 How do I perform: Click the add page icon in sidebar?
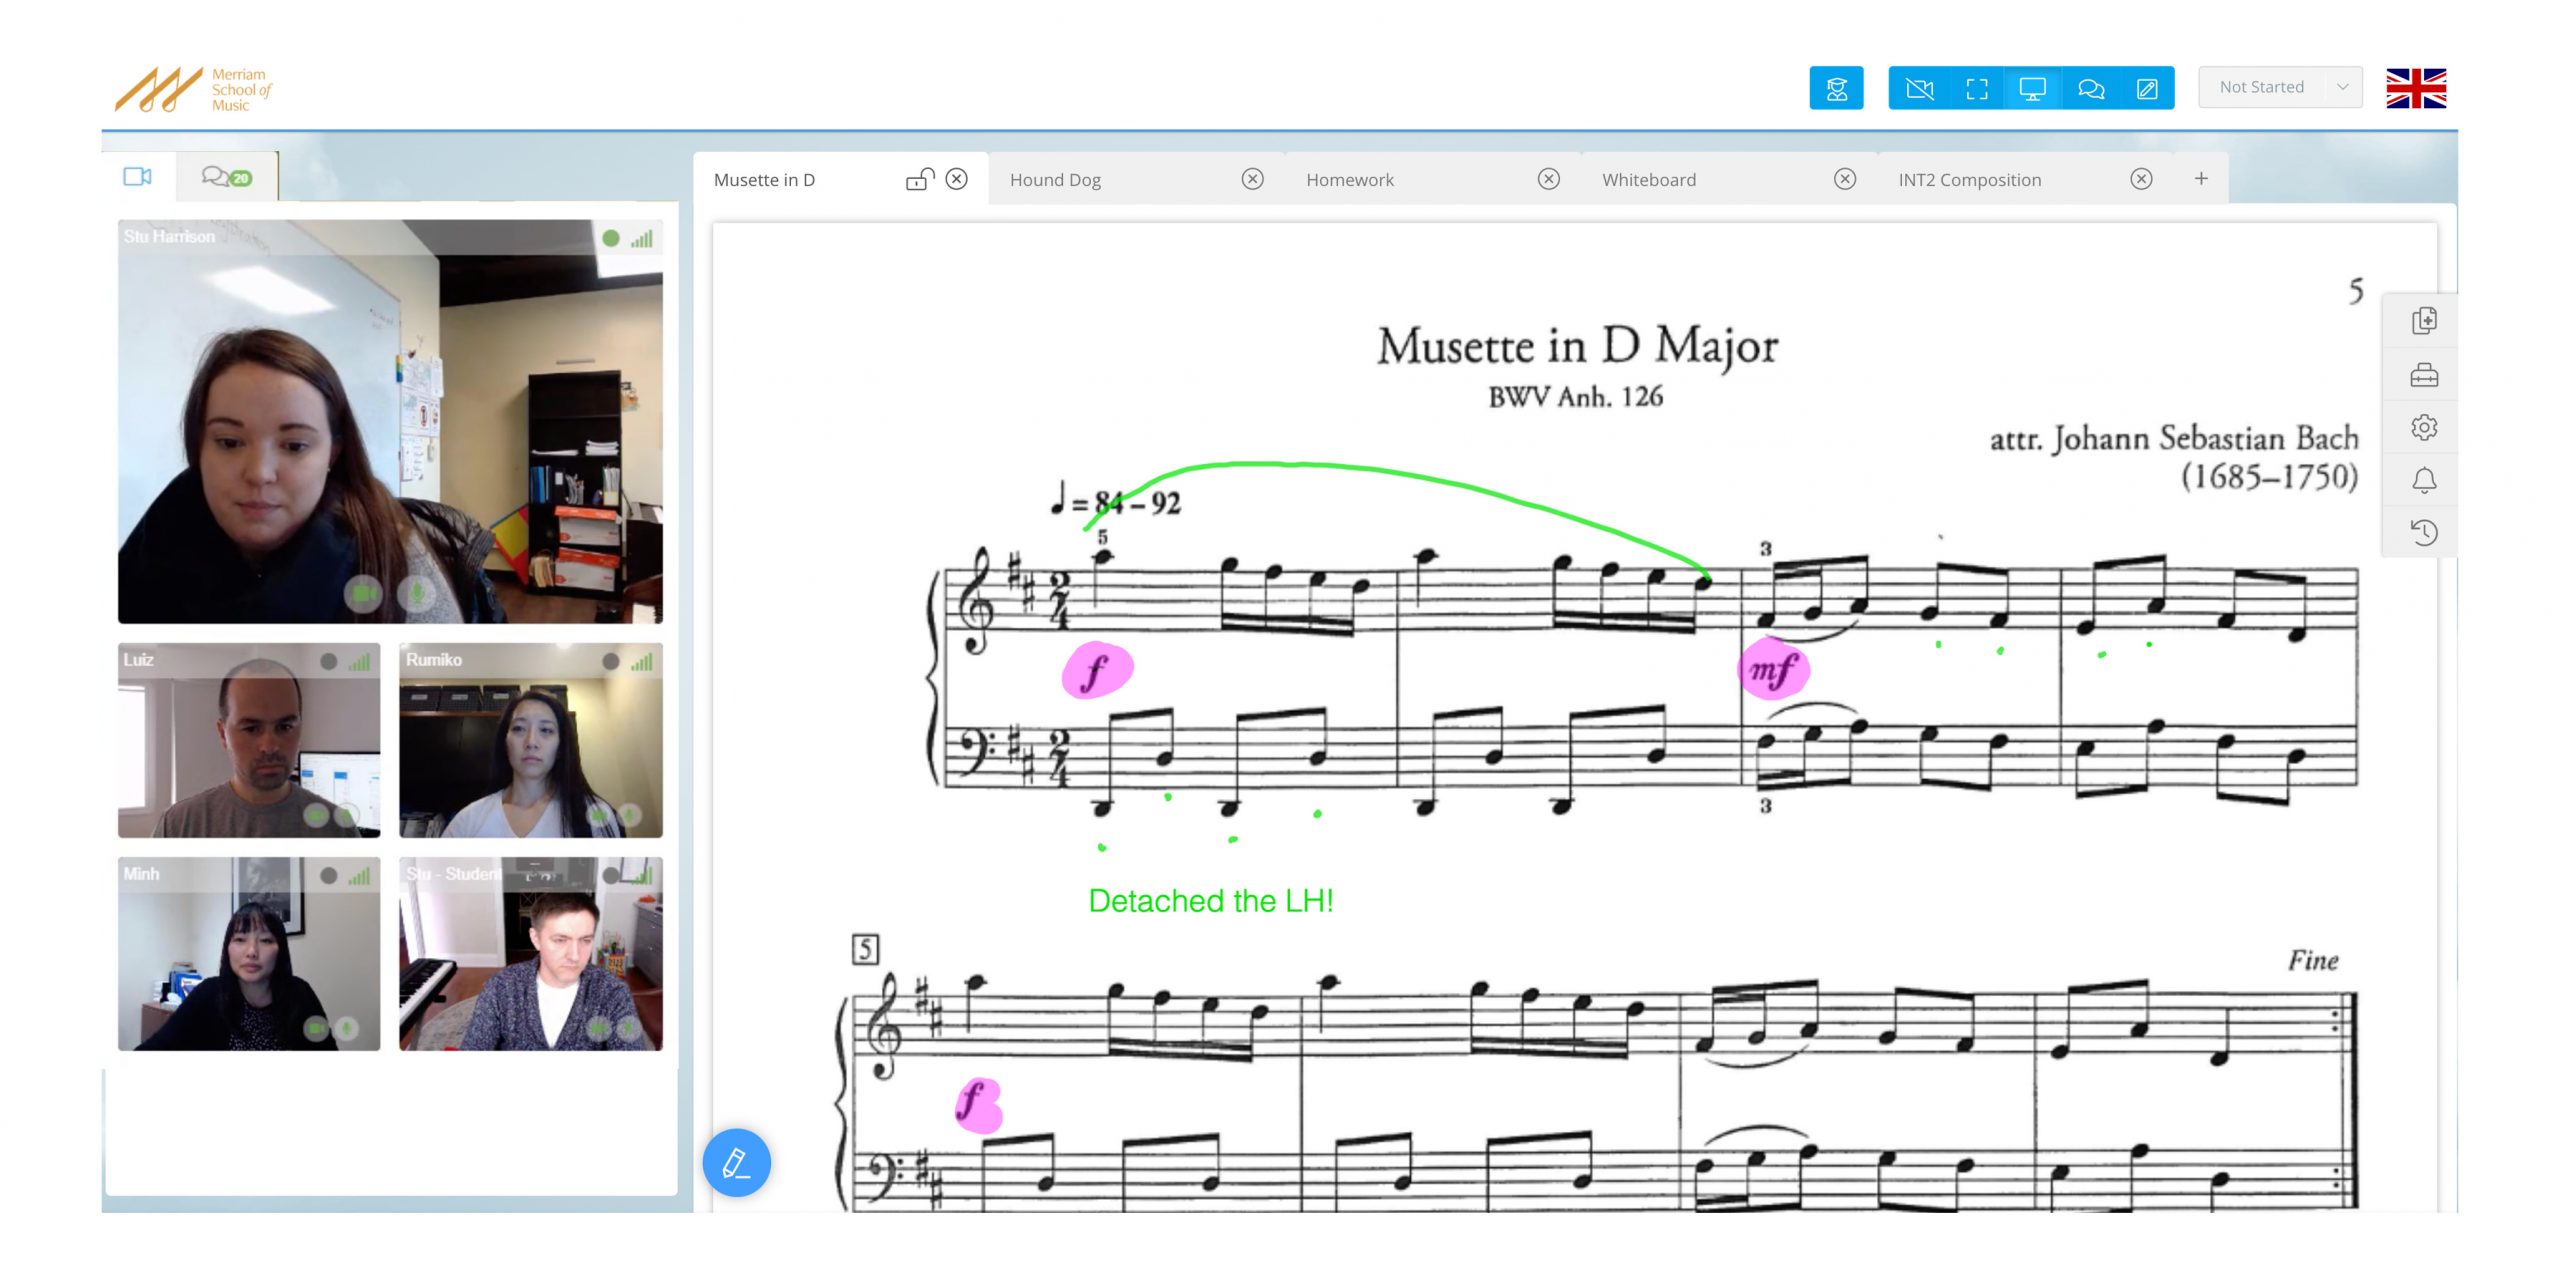point(2423,321)
